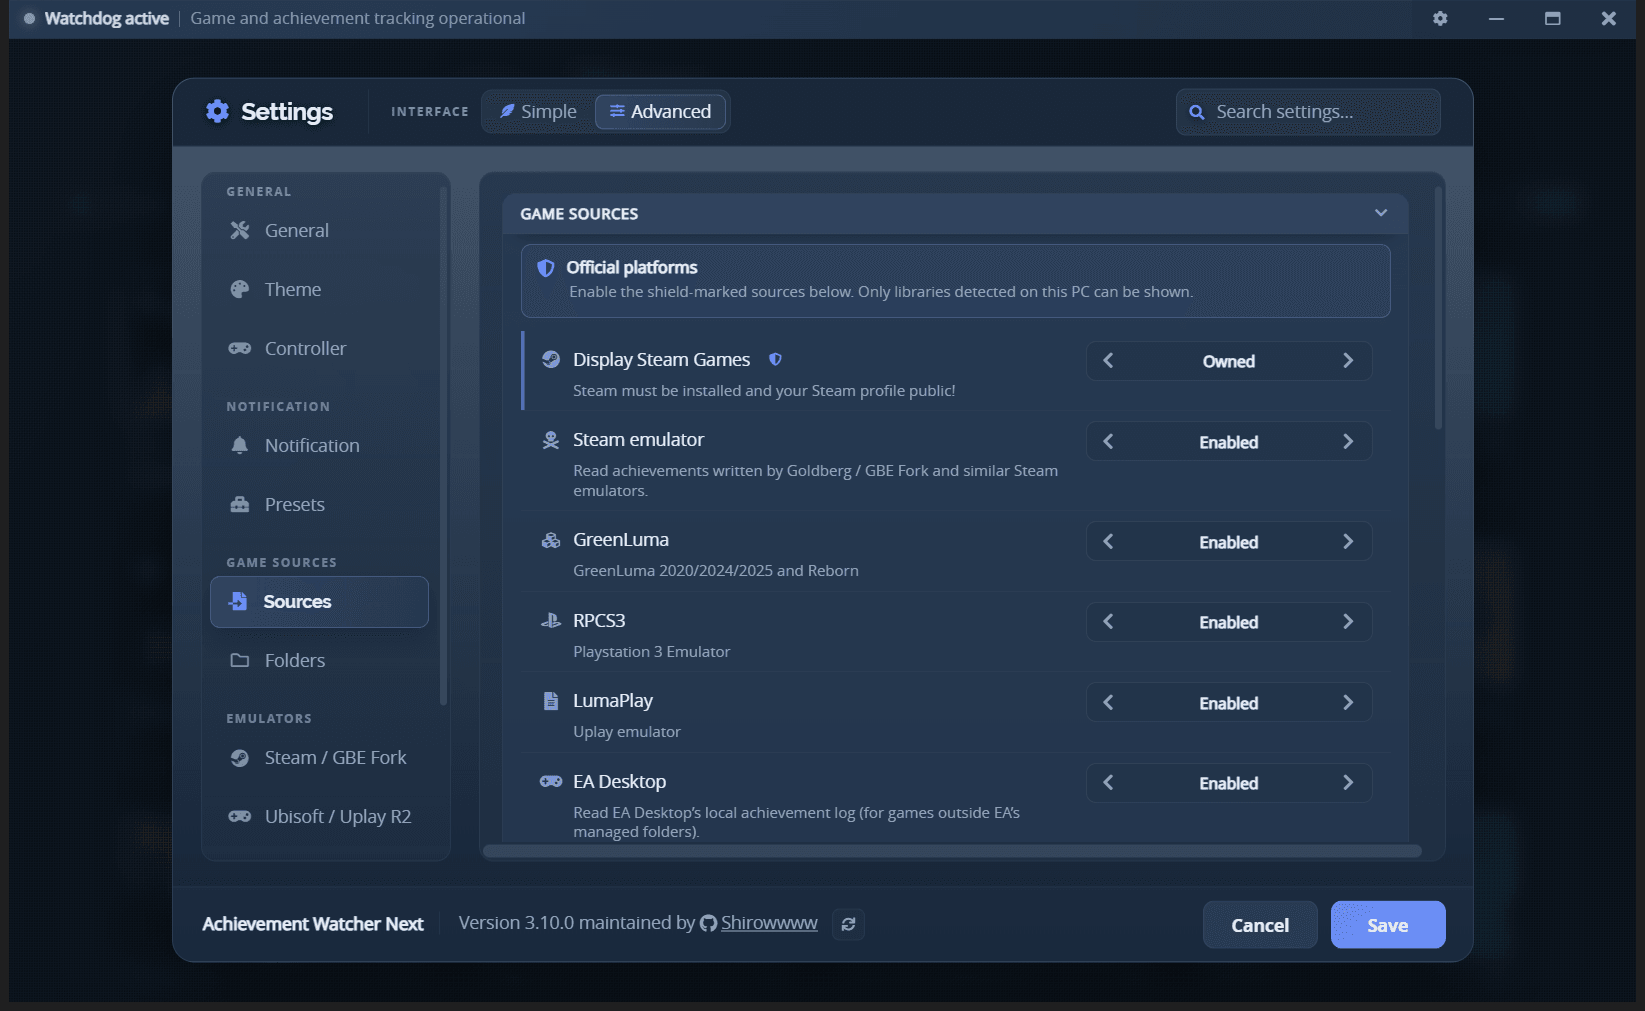Click previous arrow for EA Desktop

(1108, 782)
